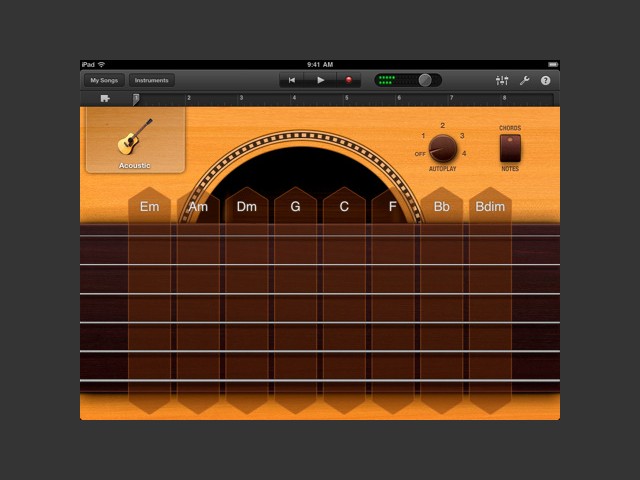Image resolution: width=640 pixels, height=480 pixels.
Task: Toggle the Chords/Notes switch
Action: point(510,148)
